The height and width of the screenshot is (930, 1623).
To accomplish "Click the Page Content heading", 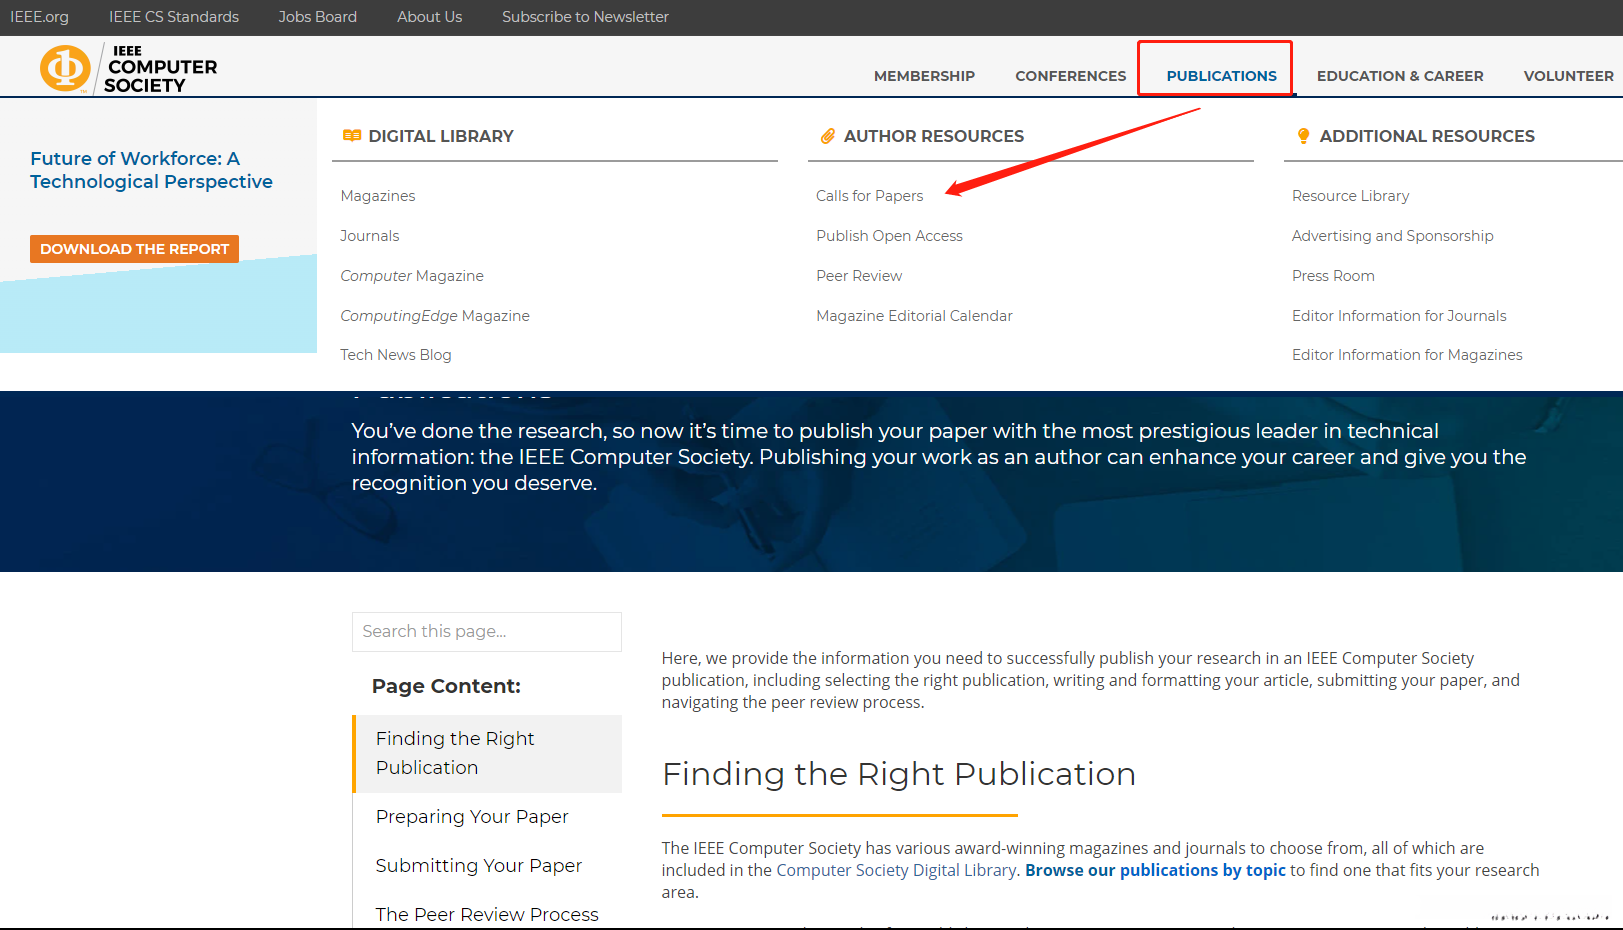I will click(x=446, y=686).
